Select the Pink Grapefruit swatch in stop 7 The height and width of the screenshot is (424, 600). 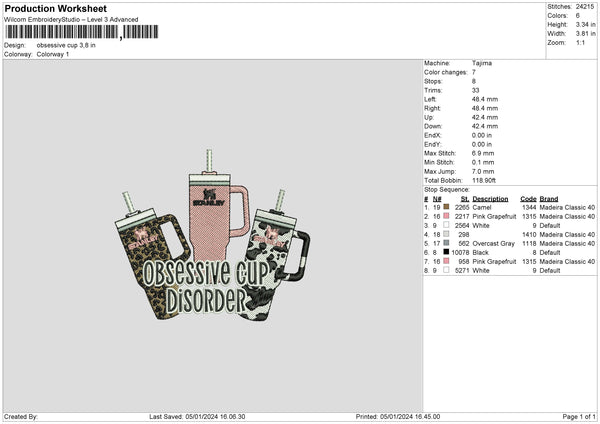[446, 261]
